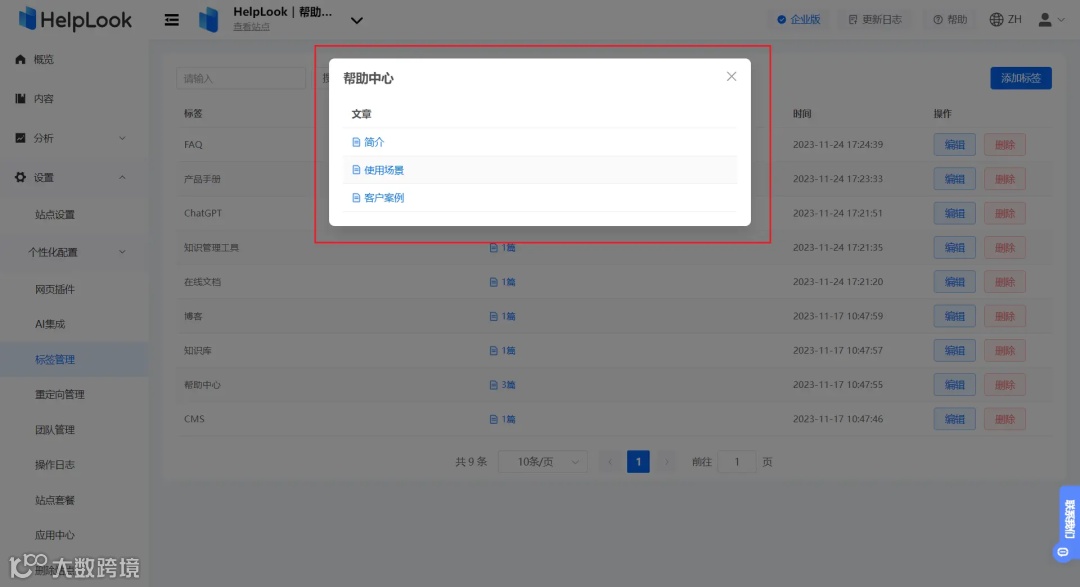This screenshot has width=1080, height=587.
Task: Click the 添加标签 button
Action: 1020,77
